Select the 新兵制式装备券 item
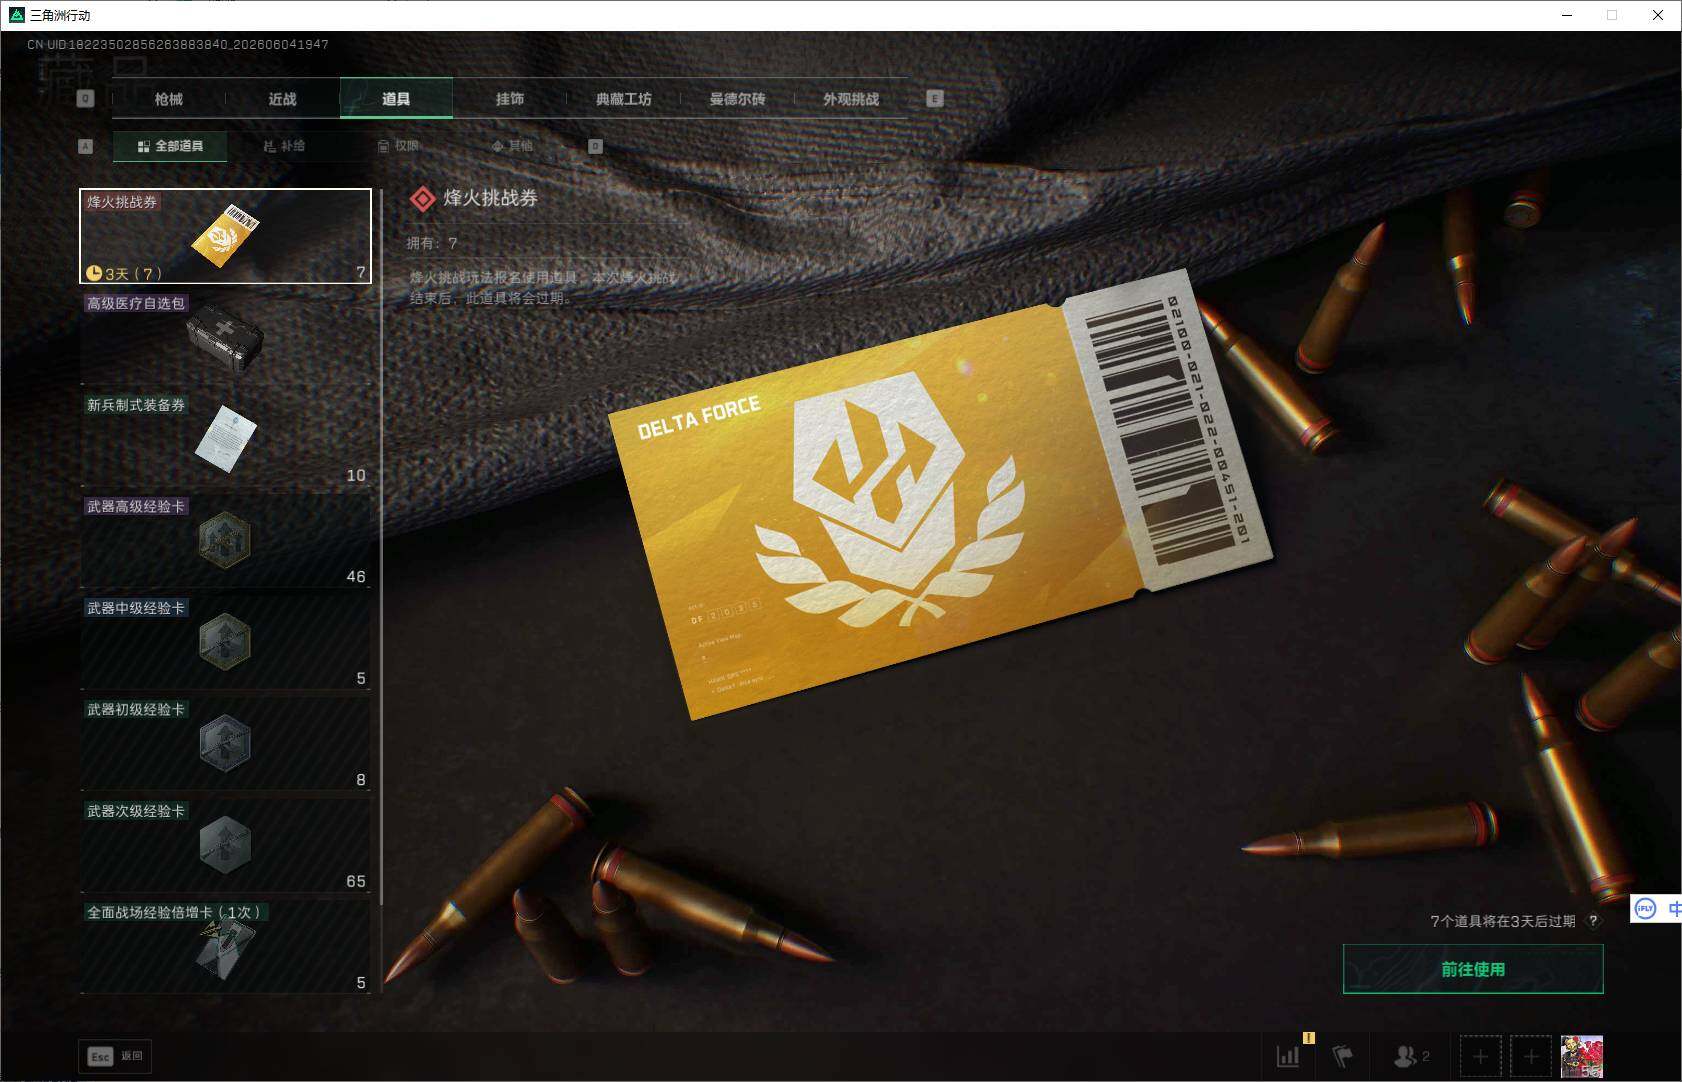Screen dimensions: 1682x1082 [226, 439]
